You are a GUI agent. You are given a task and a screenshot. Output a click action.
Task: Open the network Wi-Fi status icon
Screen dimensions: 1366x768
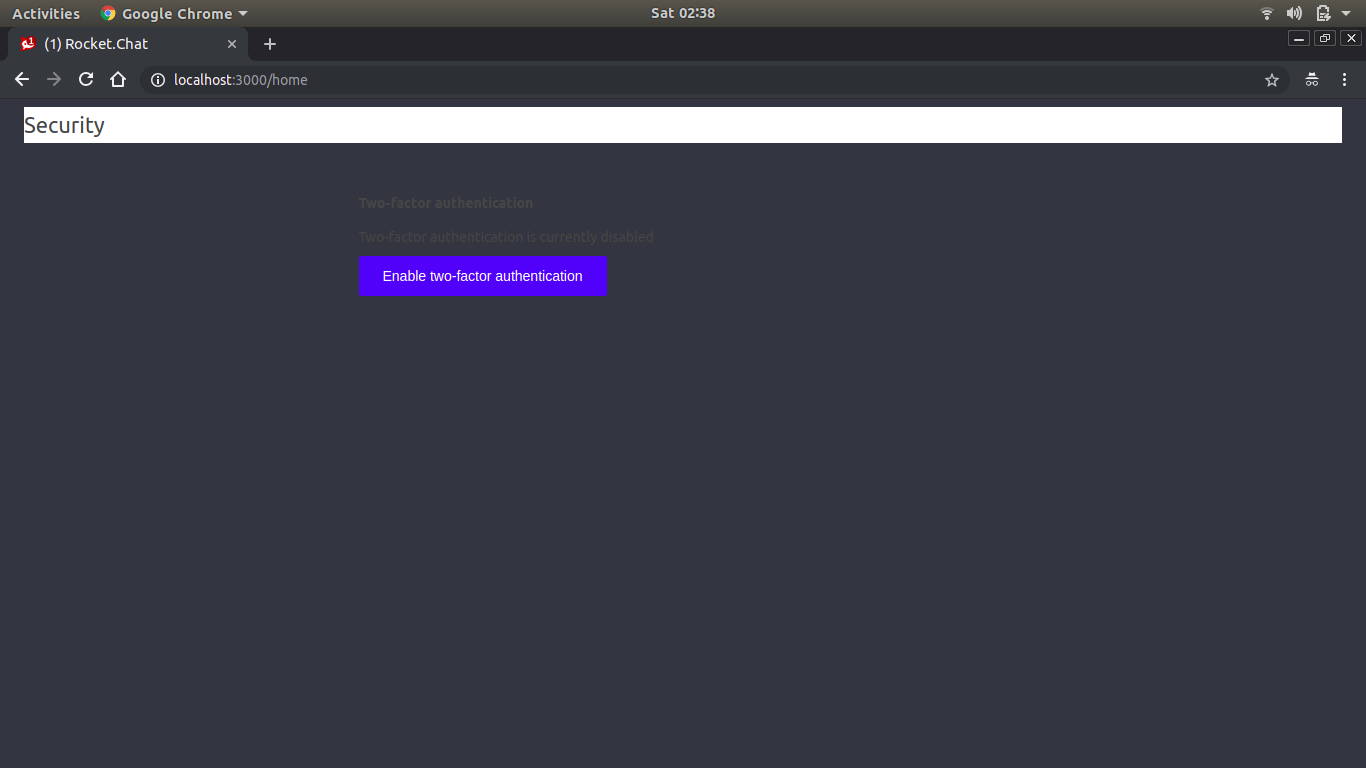(1266, 13)
